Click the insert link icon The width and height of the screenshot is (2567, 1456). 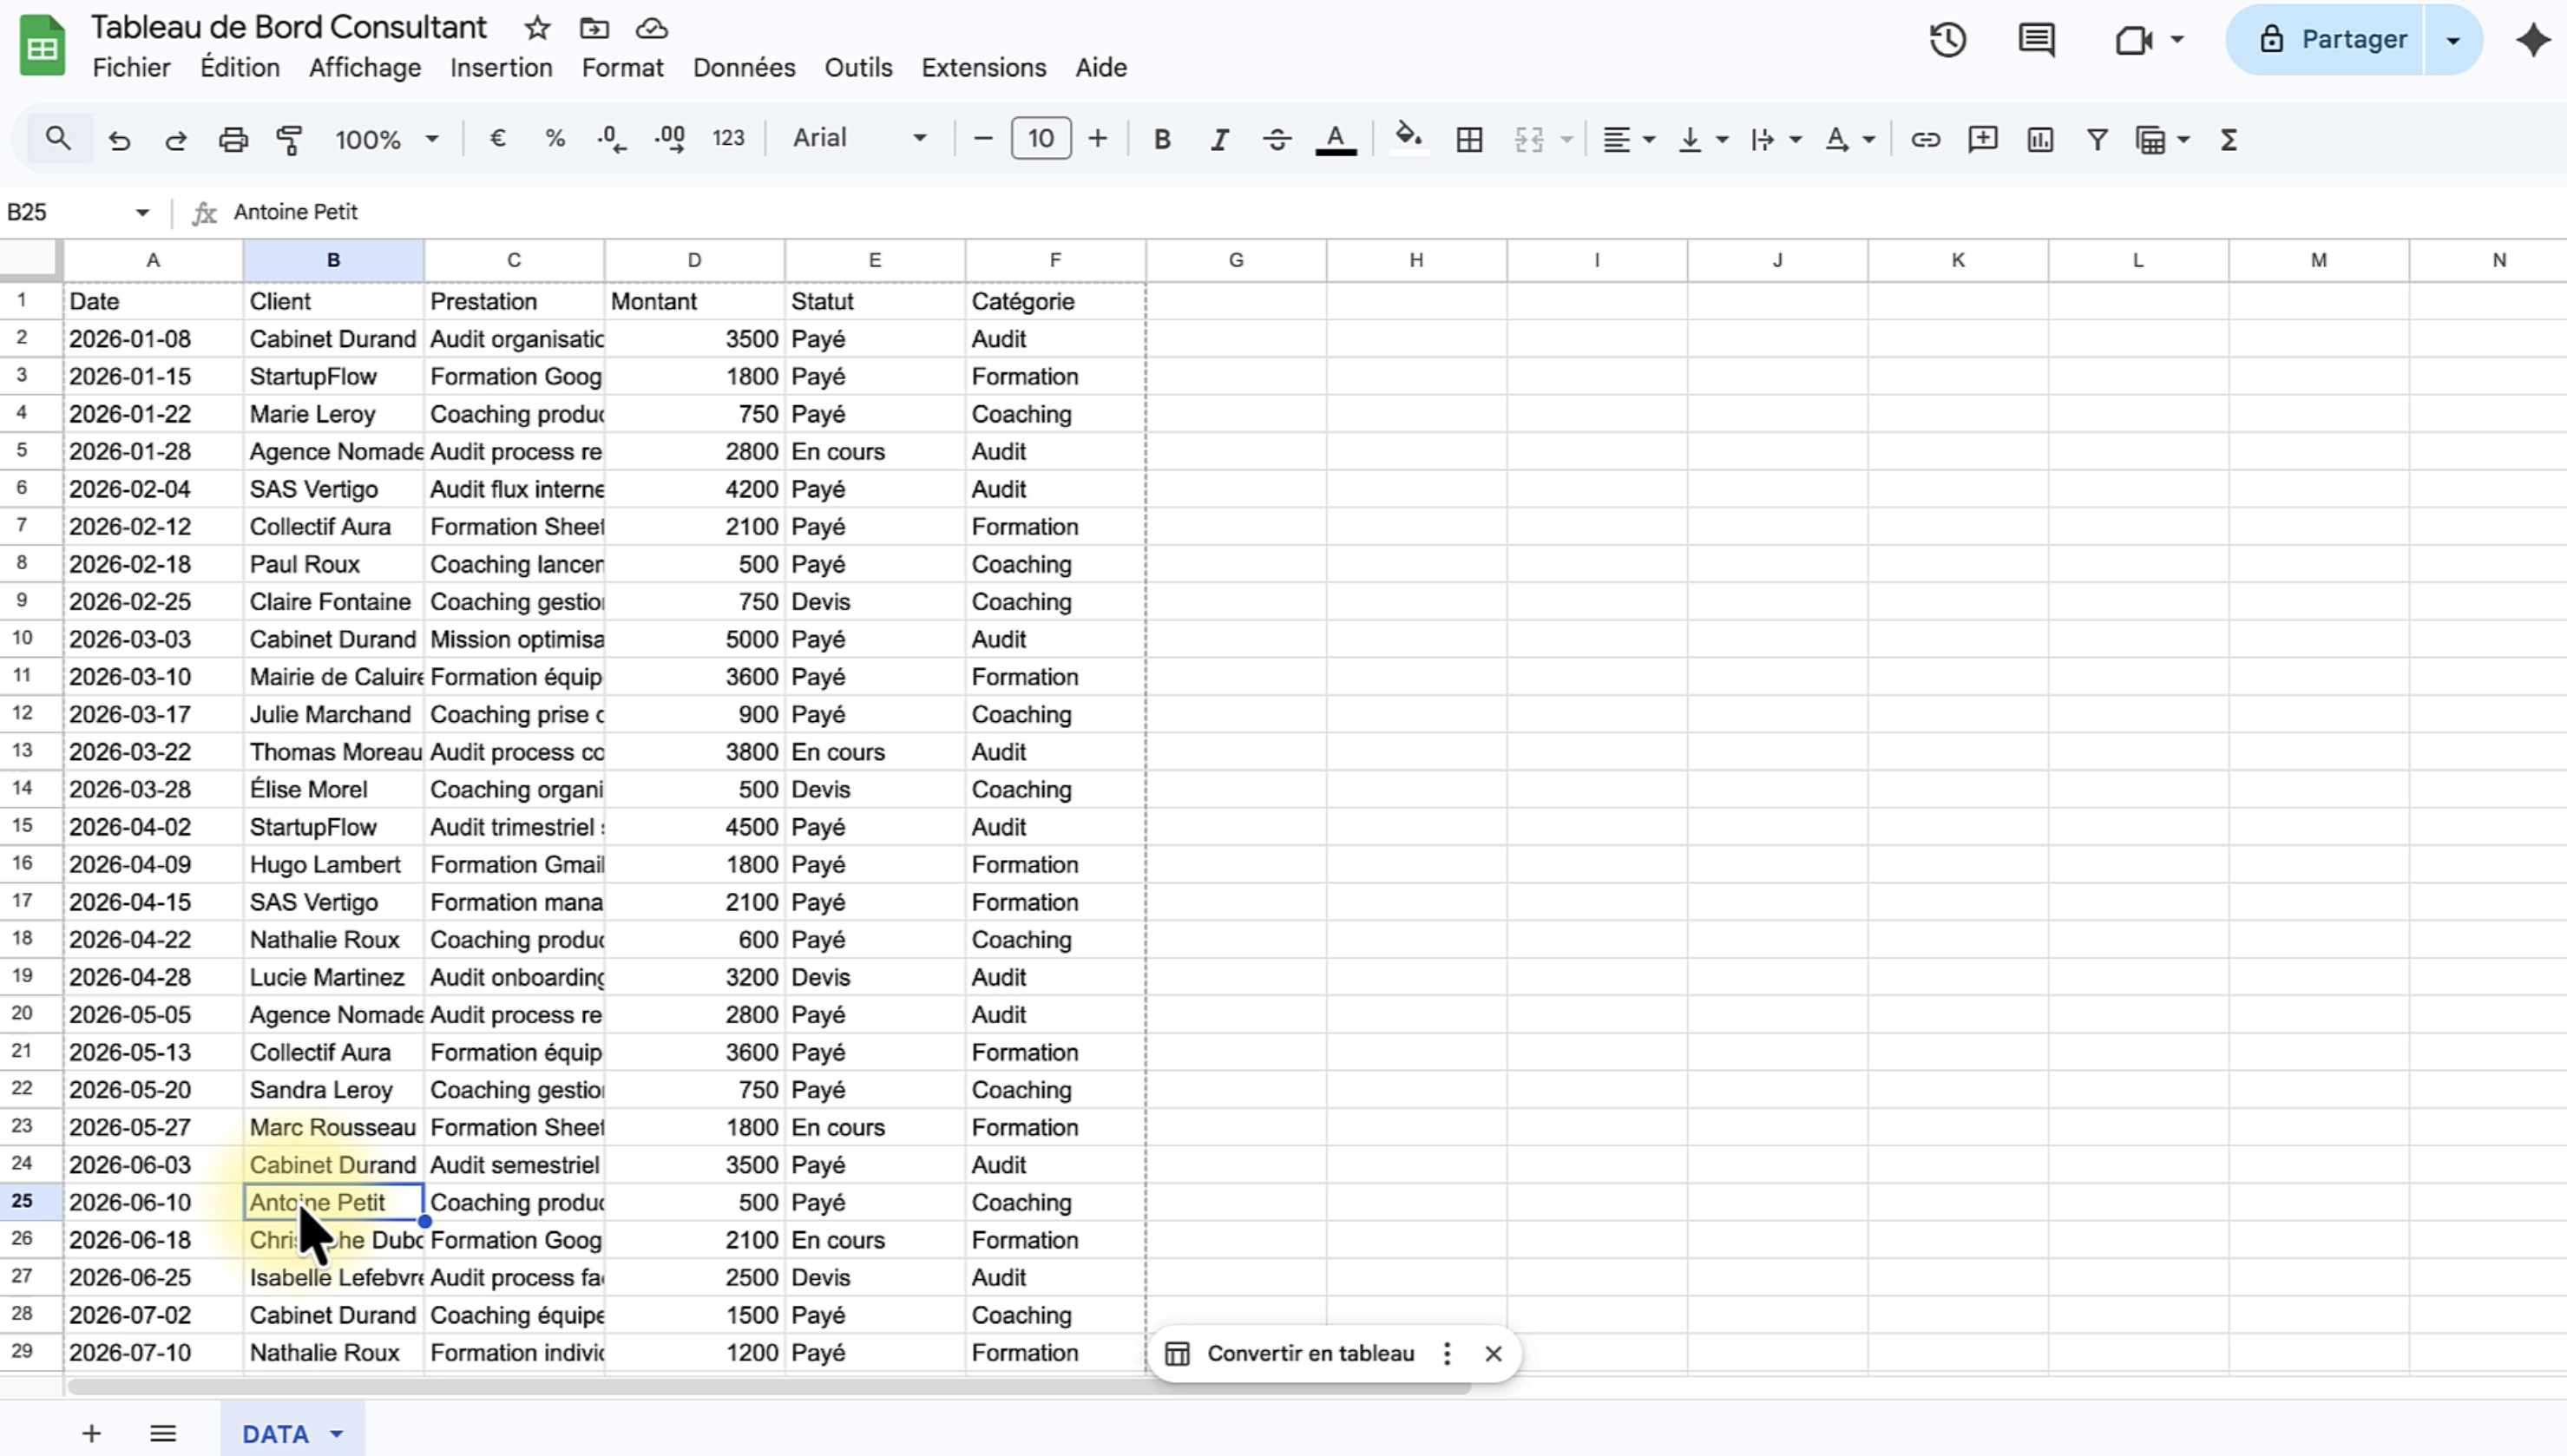pyautogui.click(x=1925, y=139)
